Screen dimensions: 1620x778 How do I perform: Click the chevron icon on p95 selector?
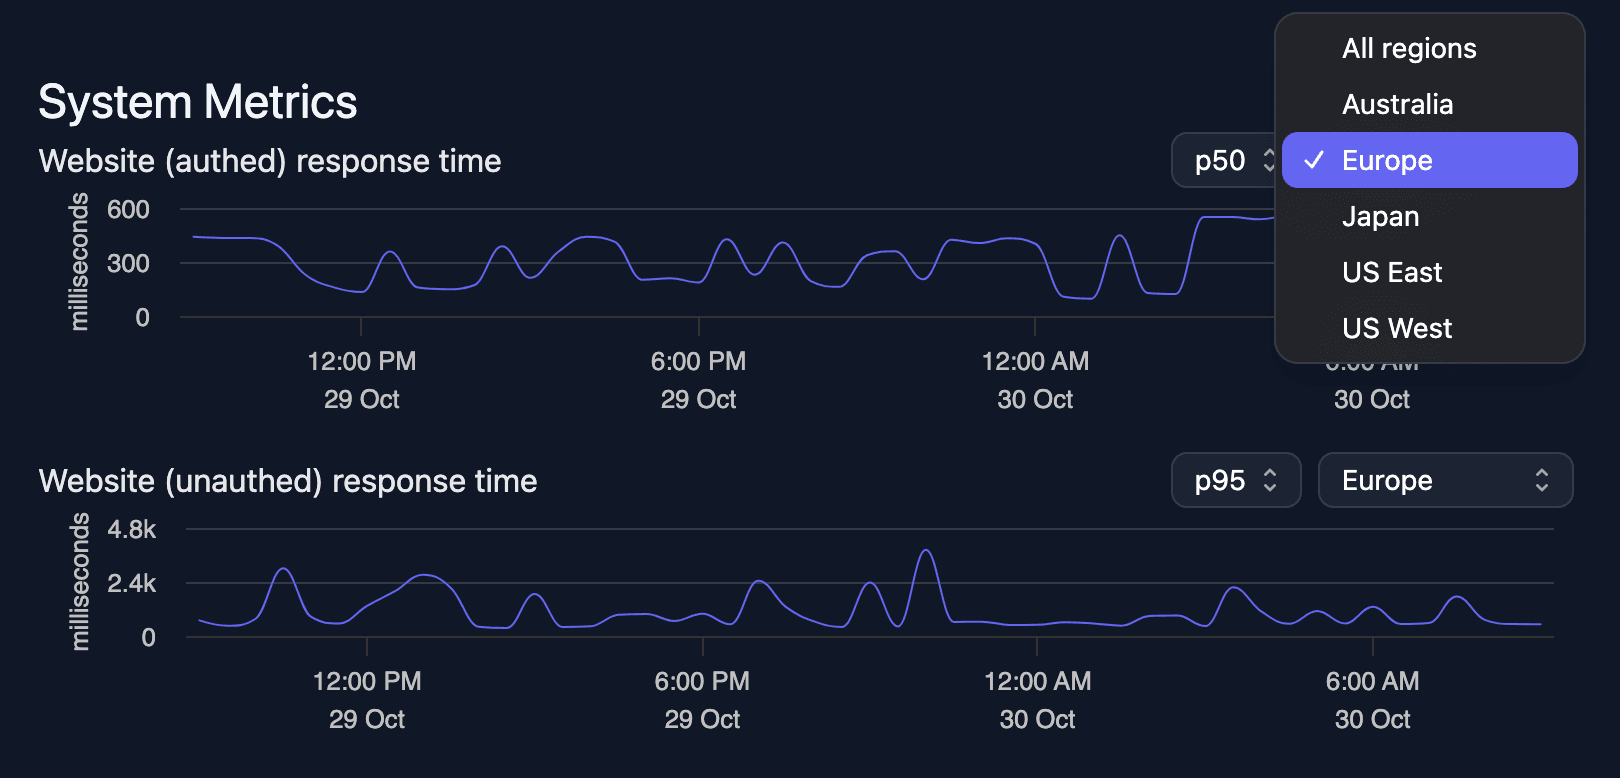(1271, 481)
